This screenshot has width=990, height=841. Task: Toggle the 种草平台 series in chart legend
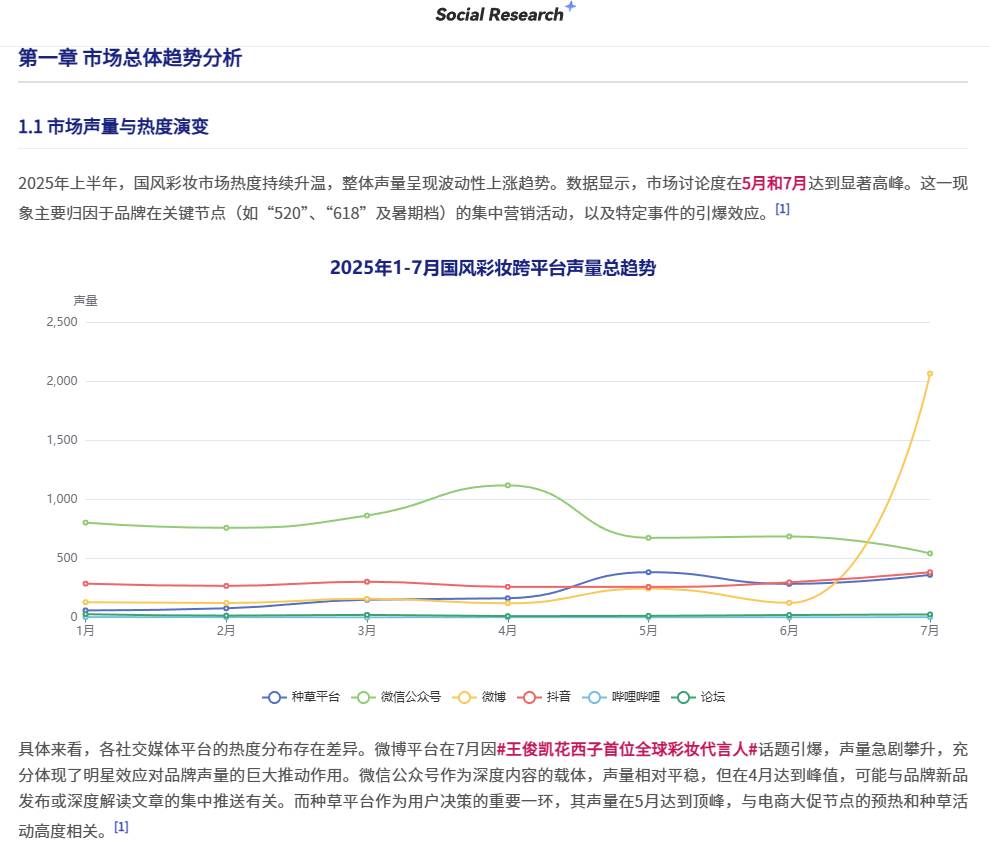tap(302, 697)
